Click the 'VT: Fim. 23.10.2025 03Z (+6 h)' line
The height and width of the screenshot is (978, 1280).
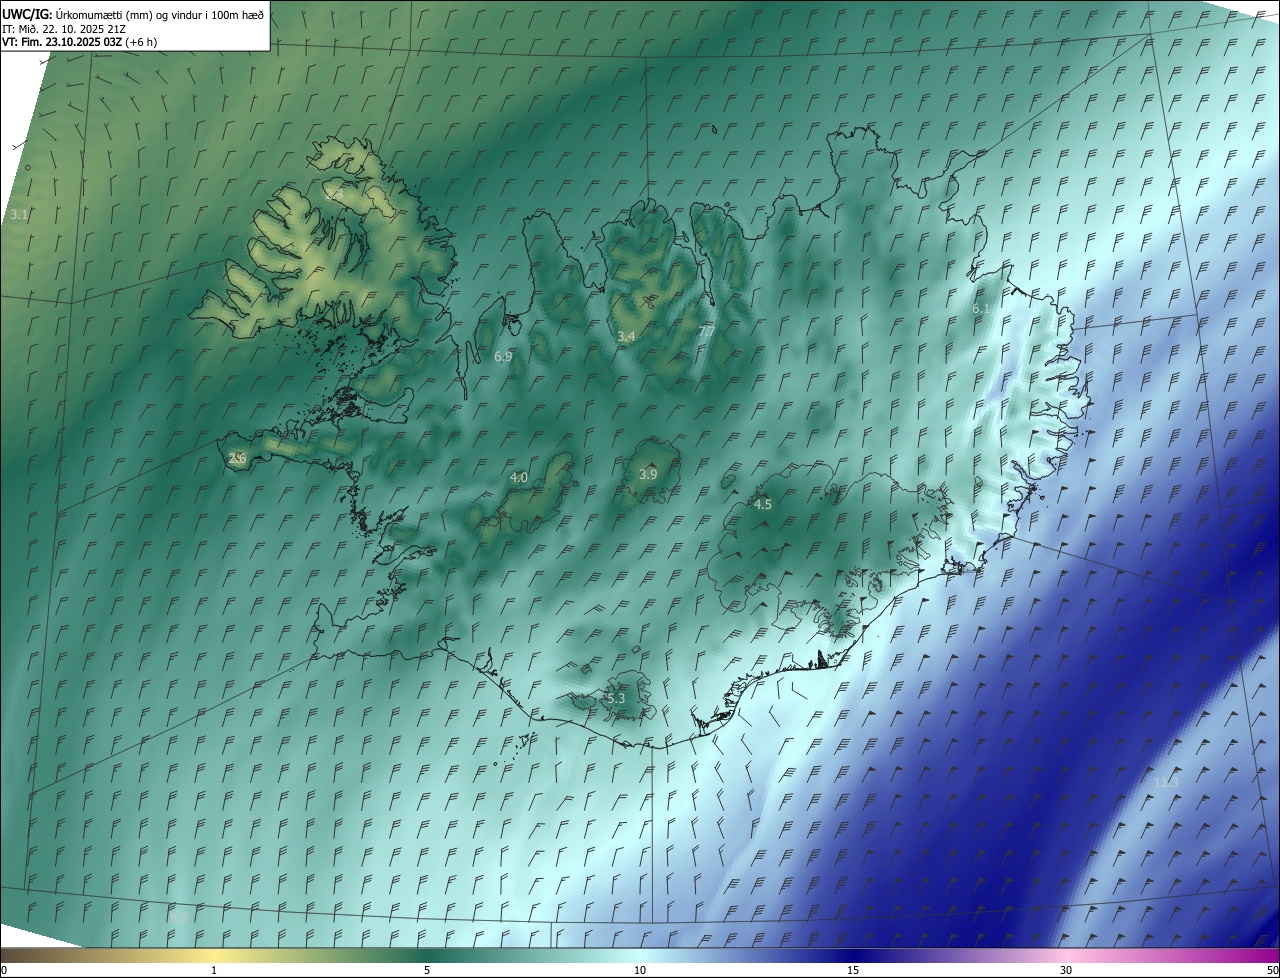coord(79,42)
